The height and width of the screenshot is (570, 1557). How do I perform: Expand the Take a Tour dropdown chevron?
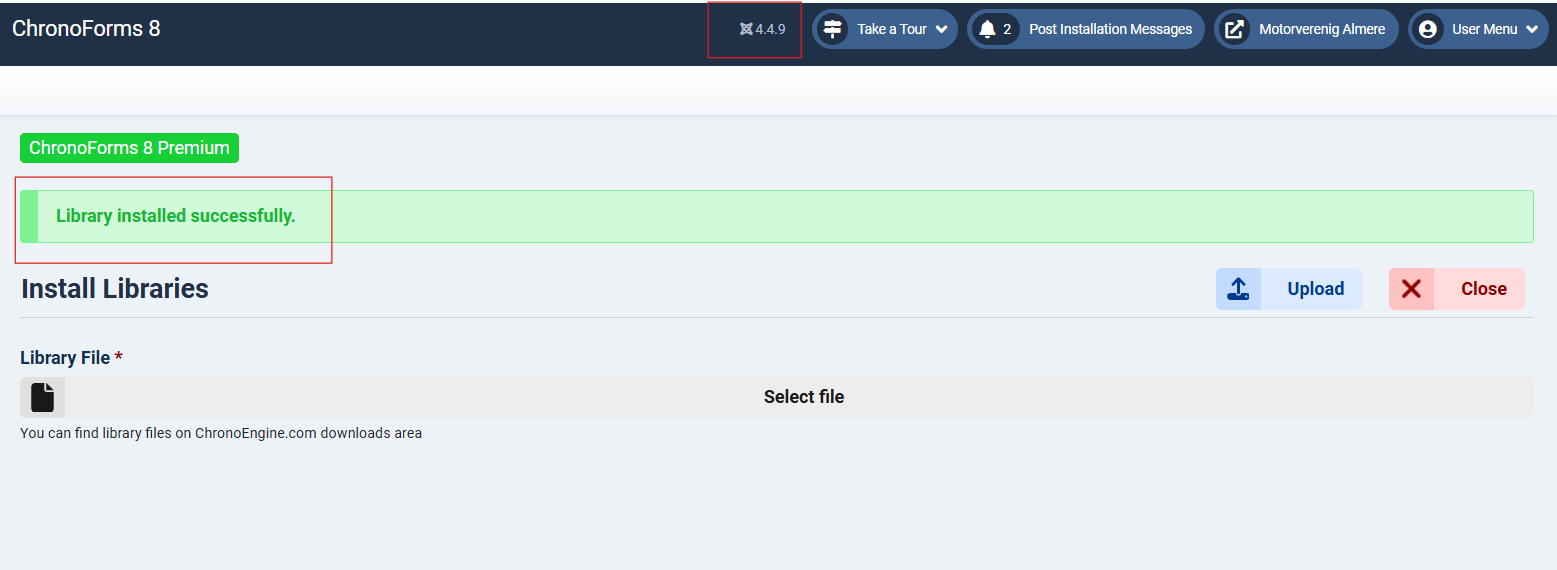point(941,29)
